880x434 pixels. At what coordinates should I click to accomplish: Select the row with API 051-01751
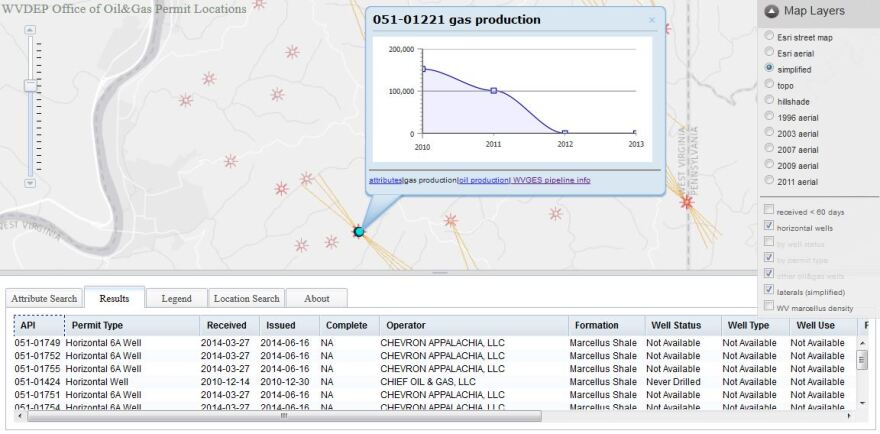pos(435,395)
